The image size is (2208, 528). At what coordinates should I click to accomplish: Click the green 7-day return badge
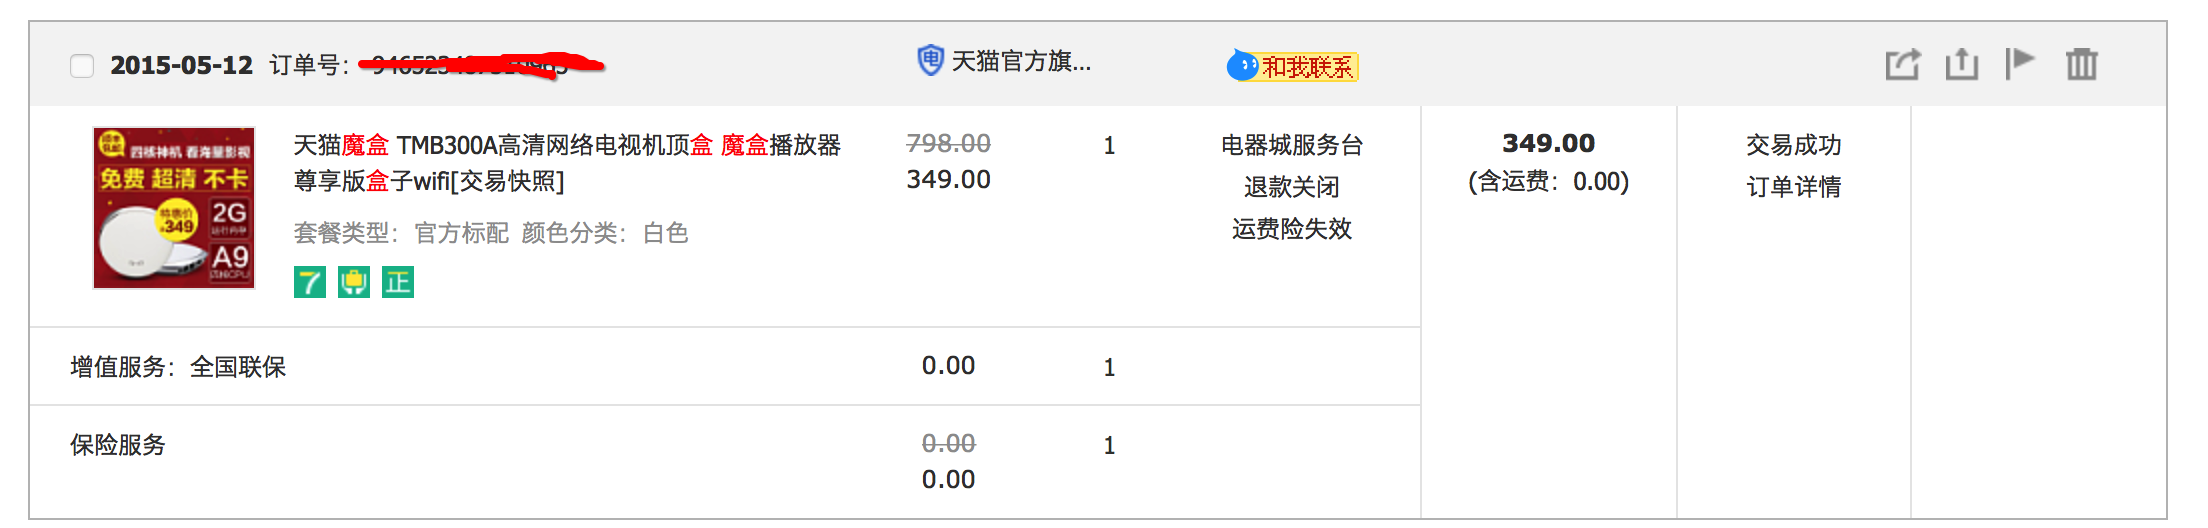pos(310,282)
